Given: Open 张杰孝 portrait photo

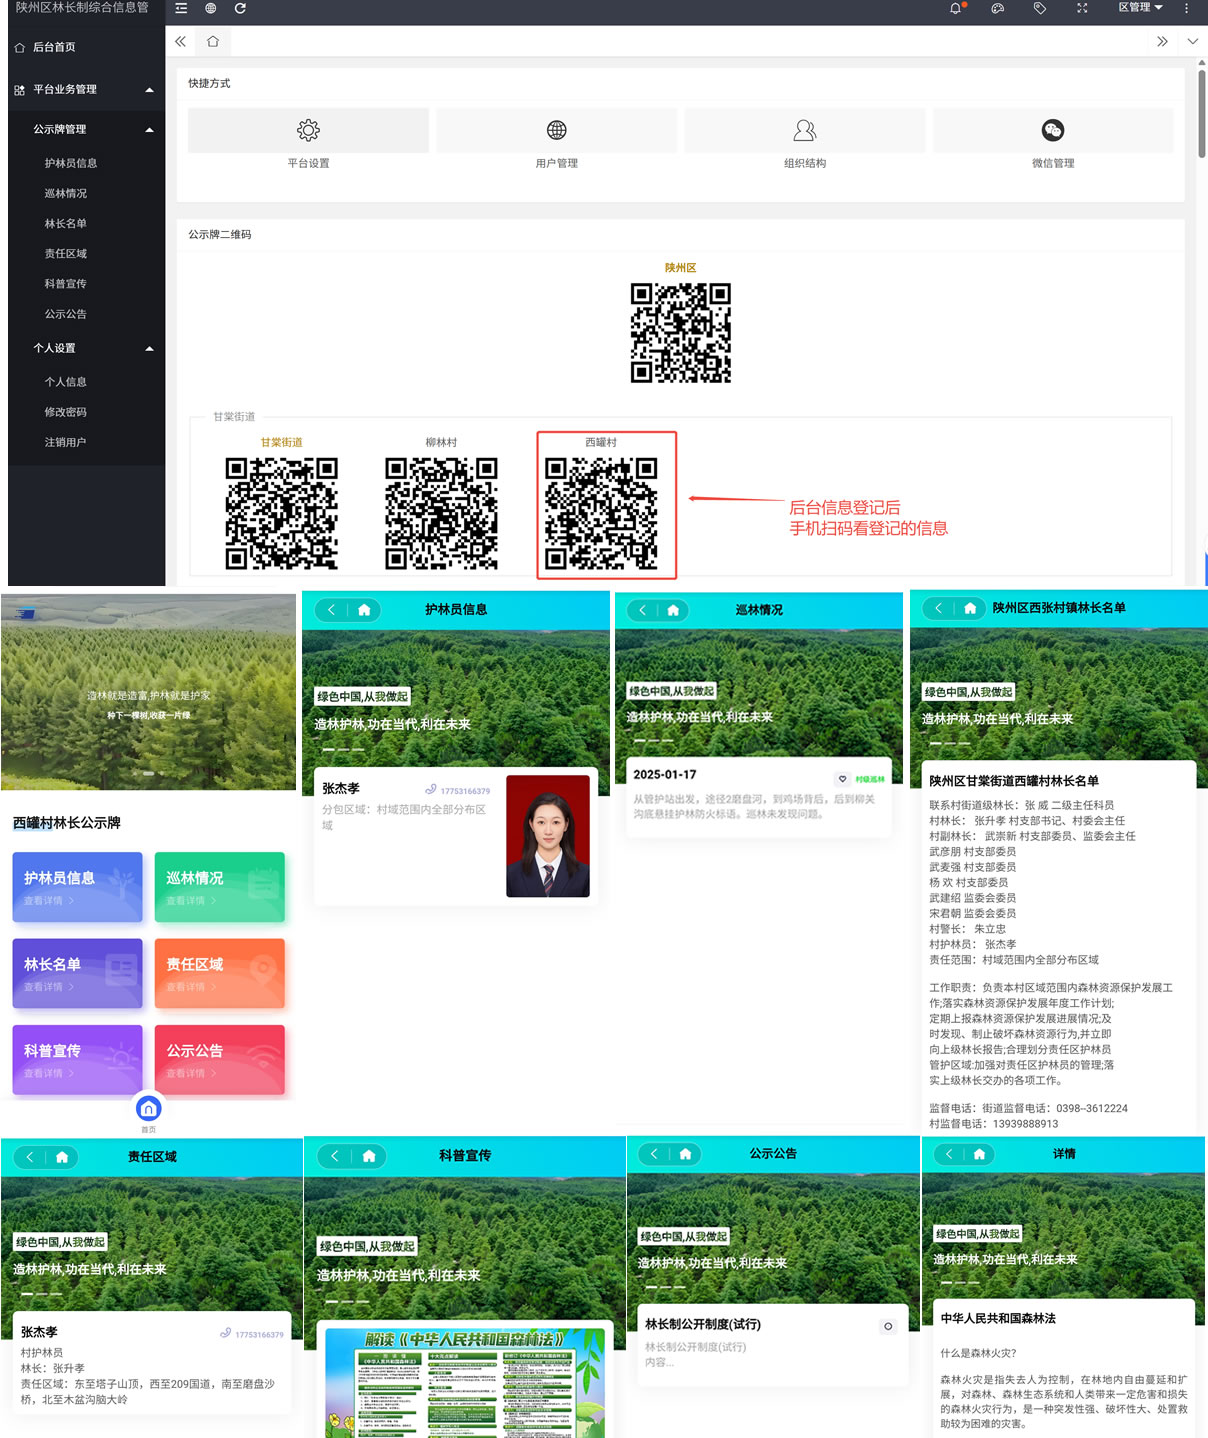Looking at the screenshot, I should (548, 836).
